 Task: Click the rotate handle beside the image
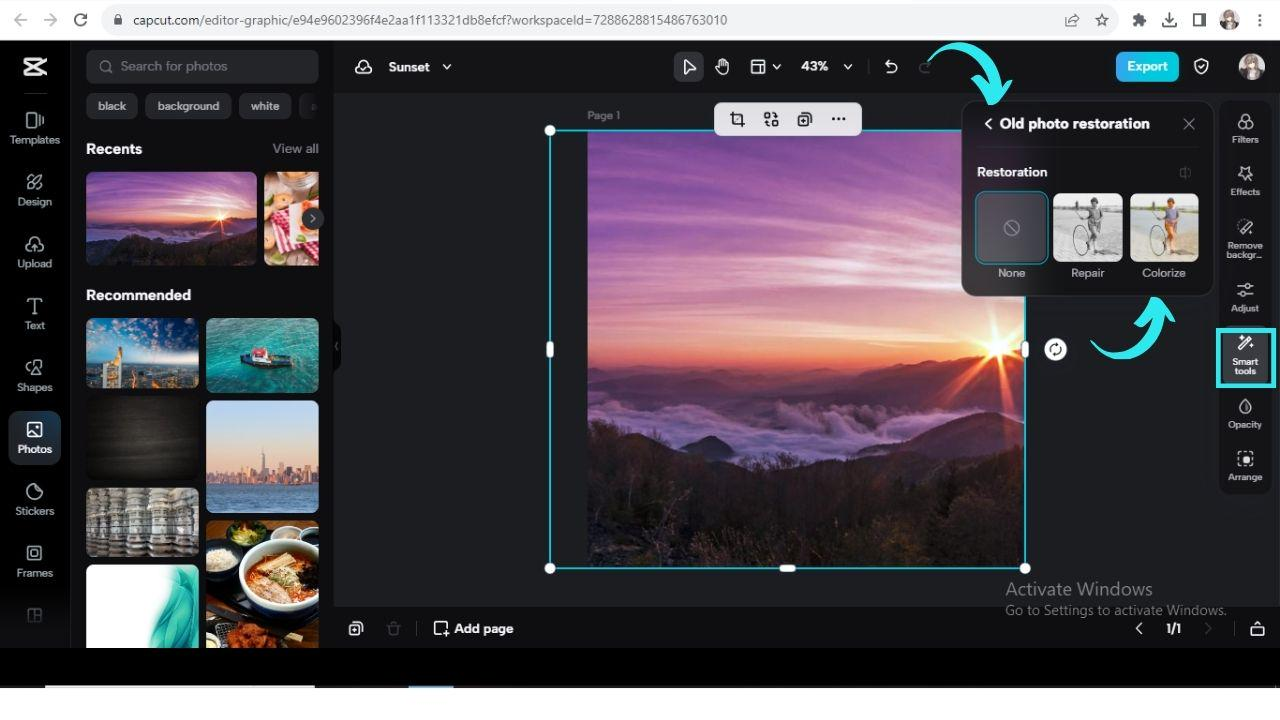pyautogui.click(x=1055, y=349)
